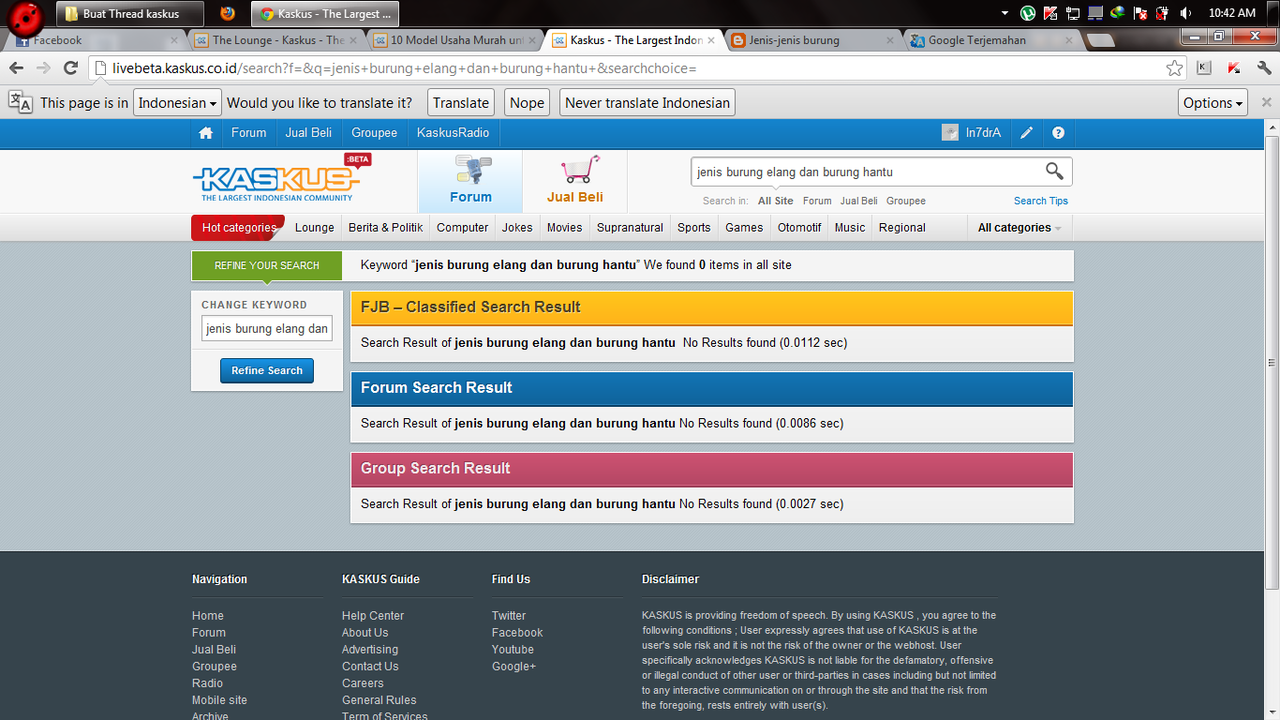Click the Nope button
The image size is (1280, 720).
(x=527, y=102)
